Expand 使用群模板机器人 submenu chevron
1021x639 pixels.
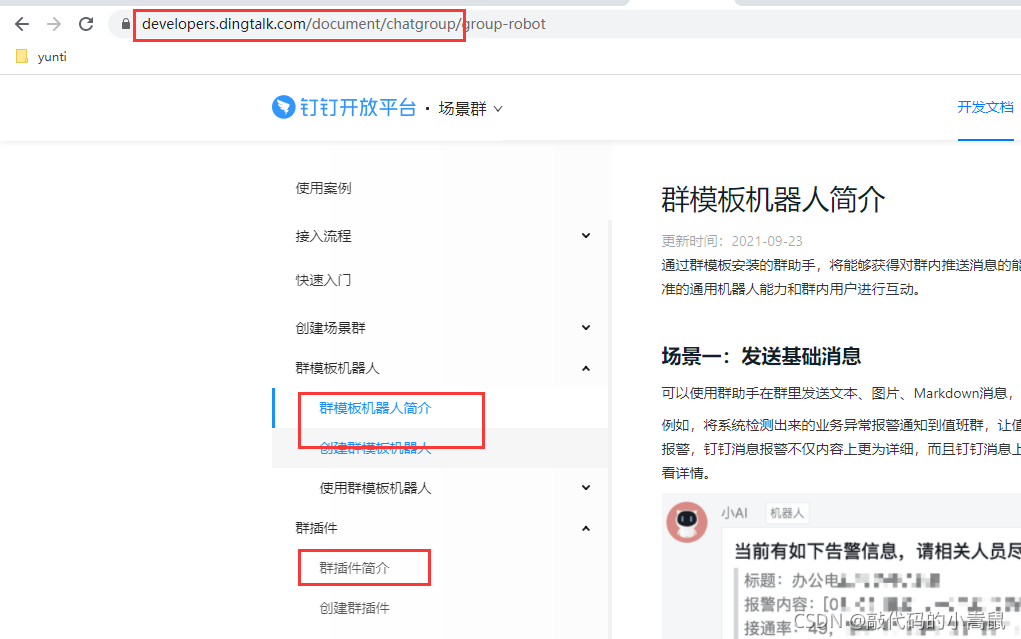click(x=586, y=488)
